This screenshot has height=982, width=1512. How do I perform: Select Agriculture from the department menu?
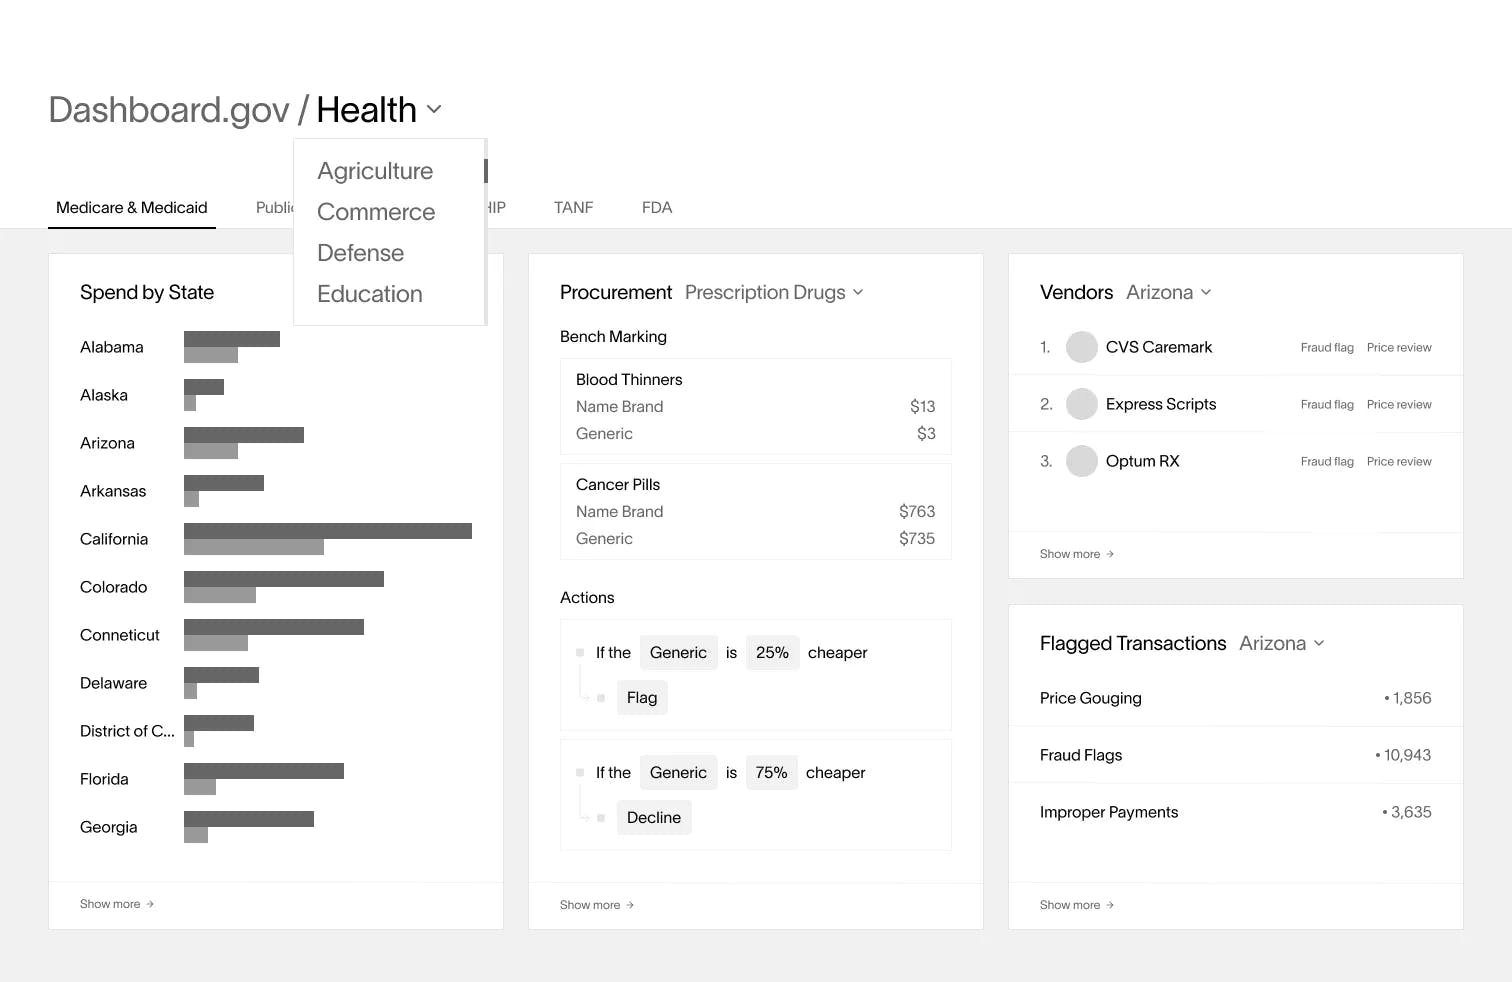[x=375, y=171]
